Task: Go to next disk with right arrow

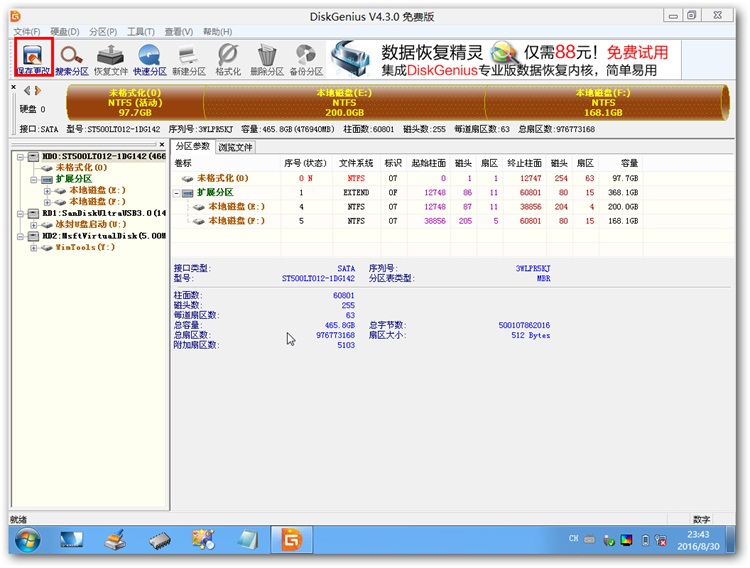Action: click(x=38, y=90)
